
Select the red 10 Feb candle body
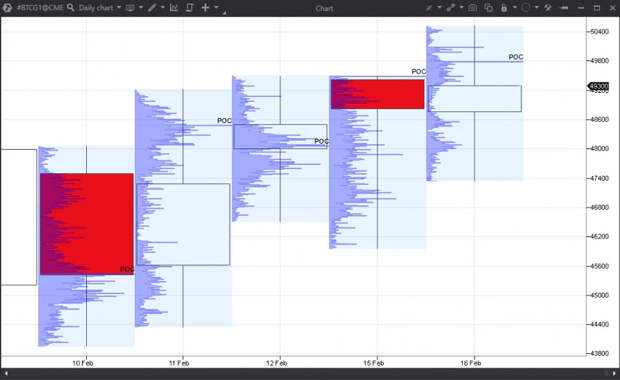(87, 224)
